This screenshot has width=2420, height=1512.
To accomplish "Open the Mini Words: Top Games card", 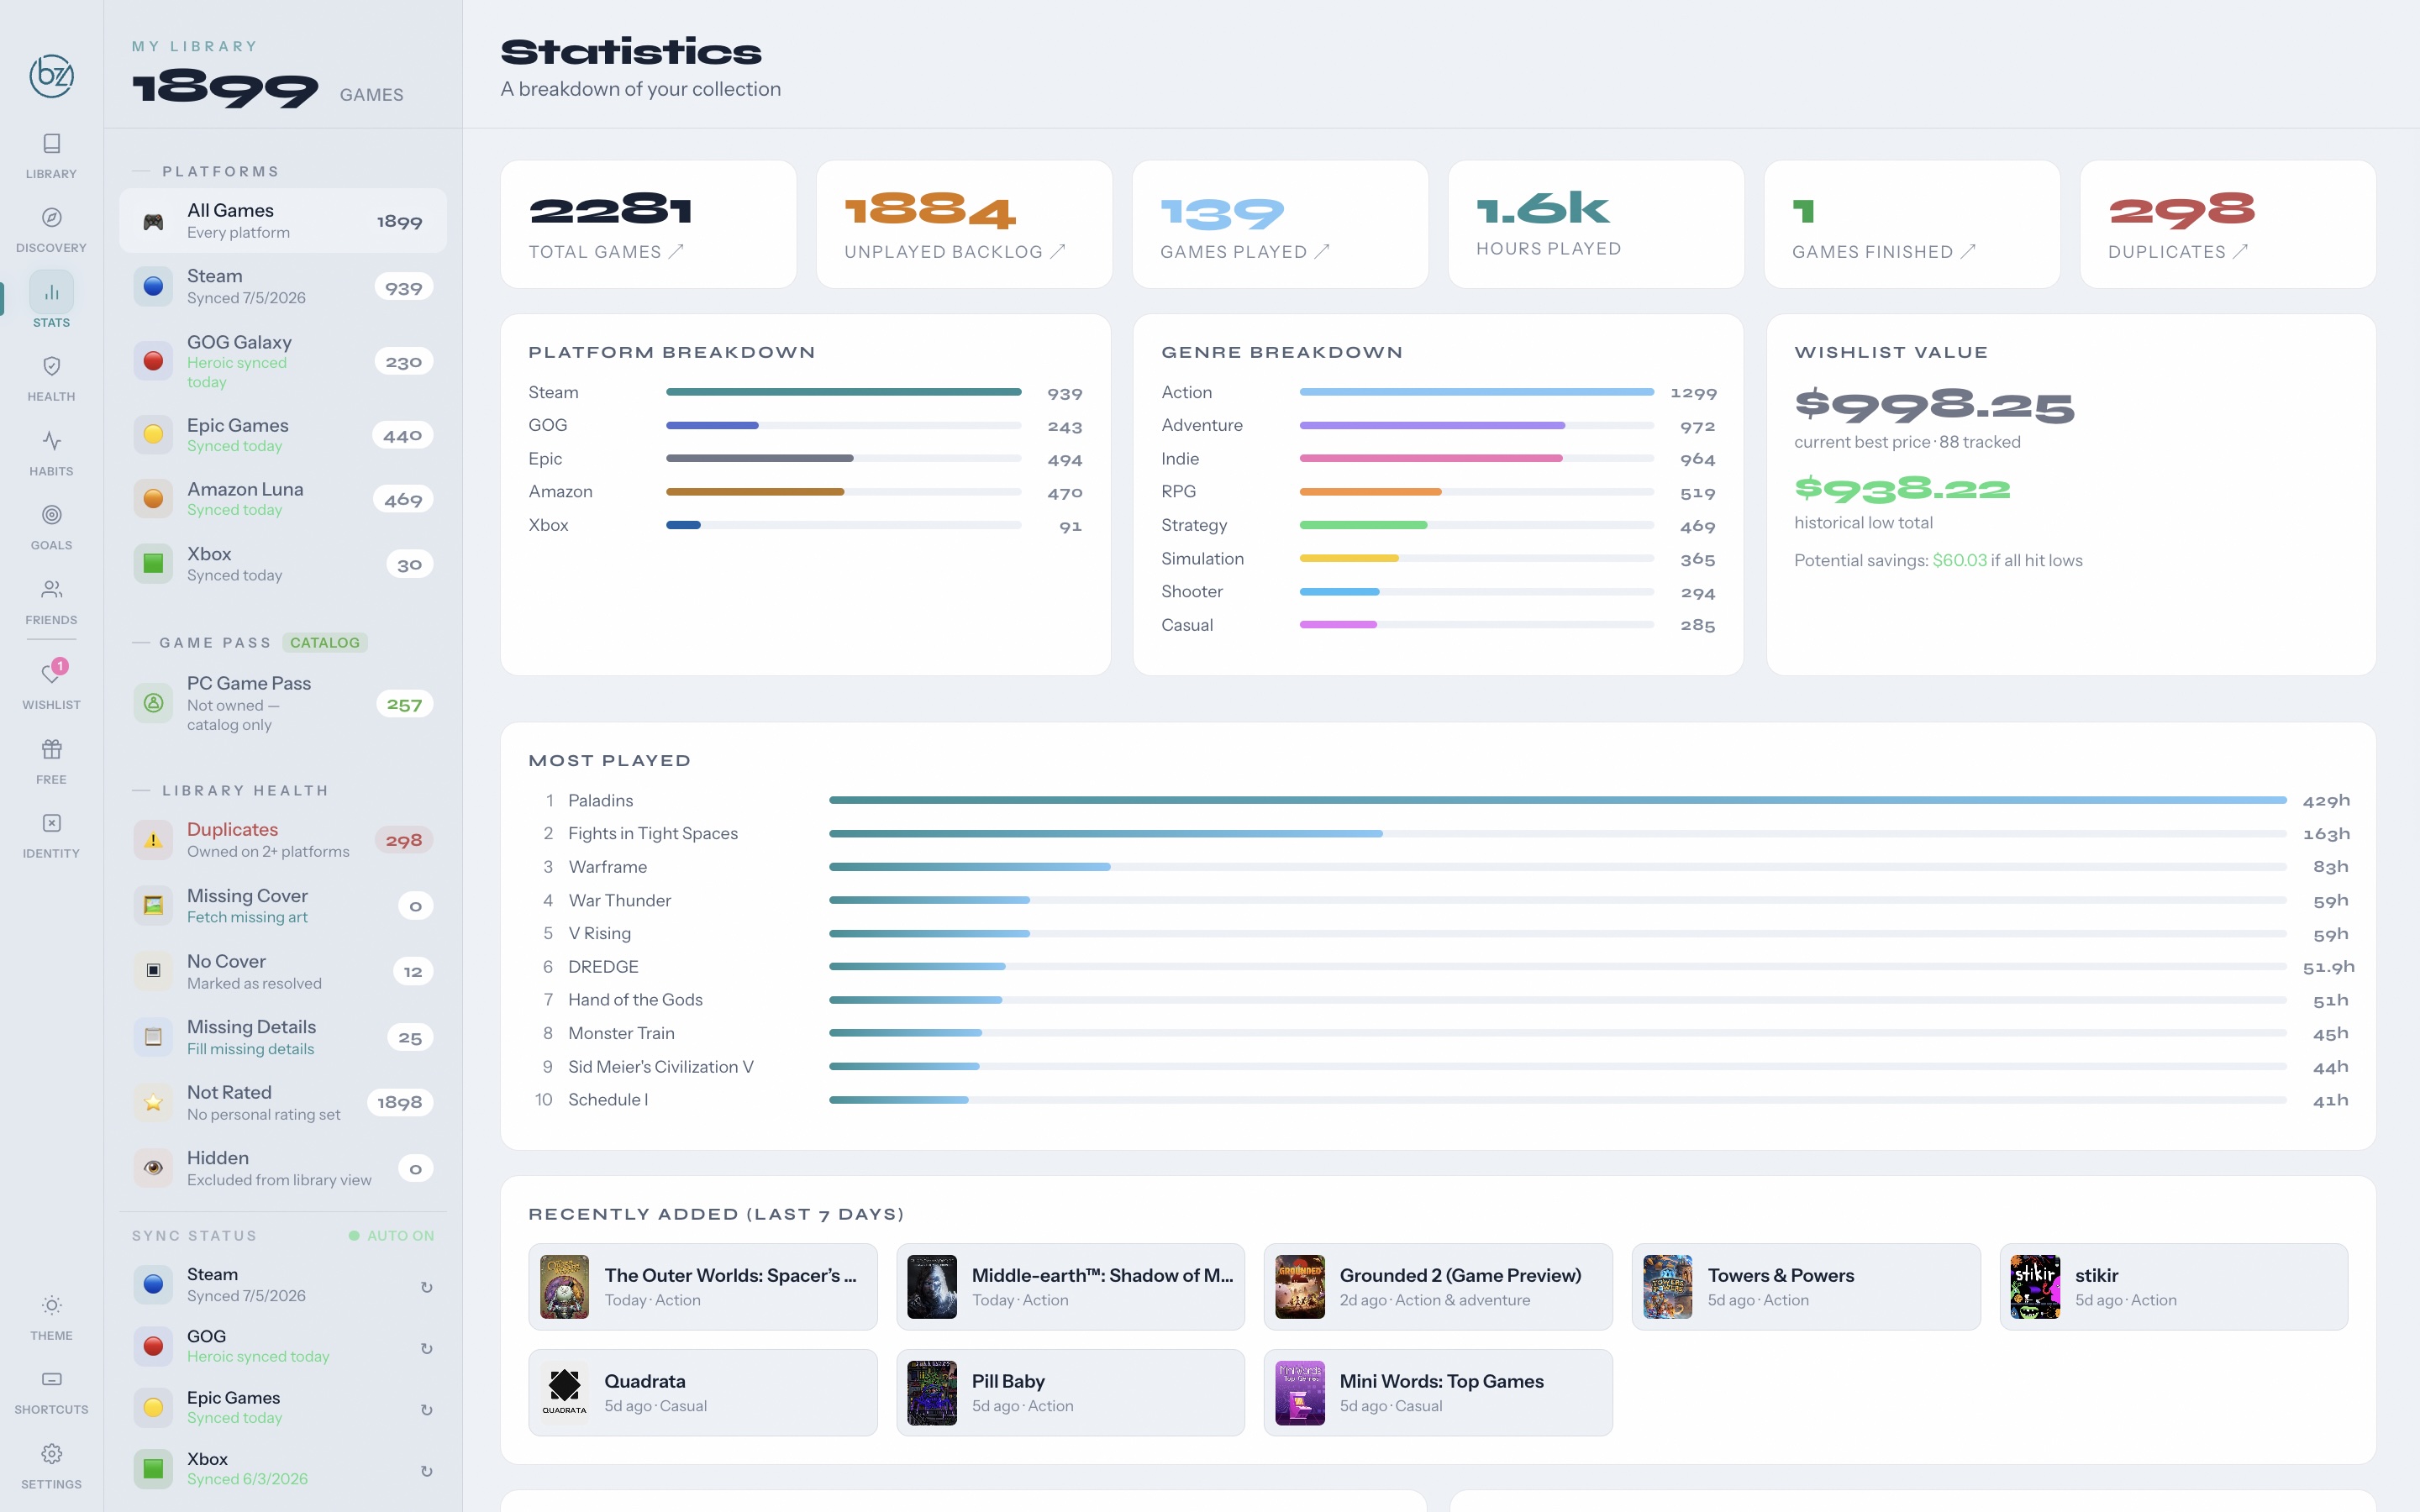I will (1438, 1393).
